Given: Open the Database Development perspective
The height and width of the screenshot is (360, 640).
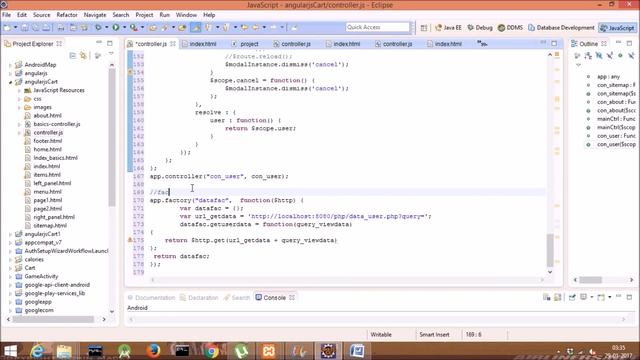Looking at the screenshot, I should 561,28.
